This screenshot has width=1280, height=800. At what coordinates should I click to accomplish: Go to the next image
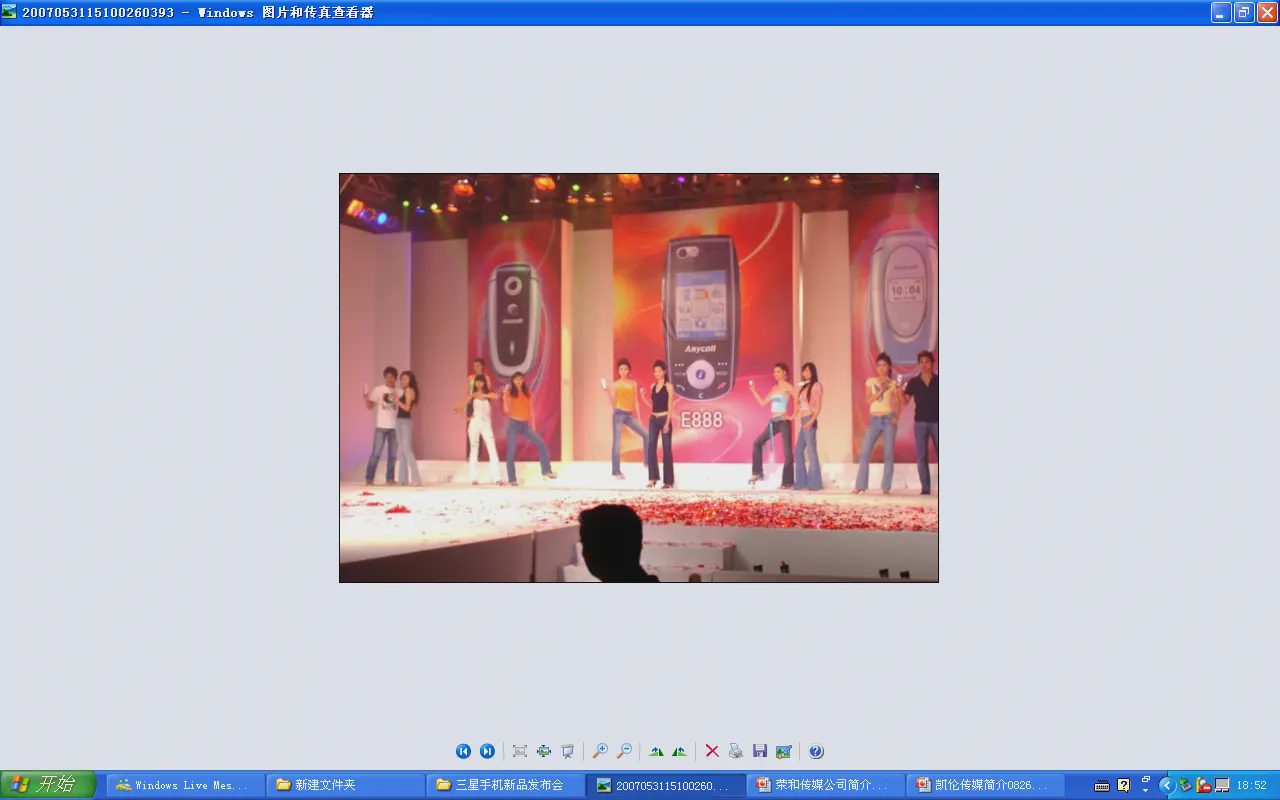pyautogui.click(x=487, y=751)
